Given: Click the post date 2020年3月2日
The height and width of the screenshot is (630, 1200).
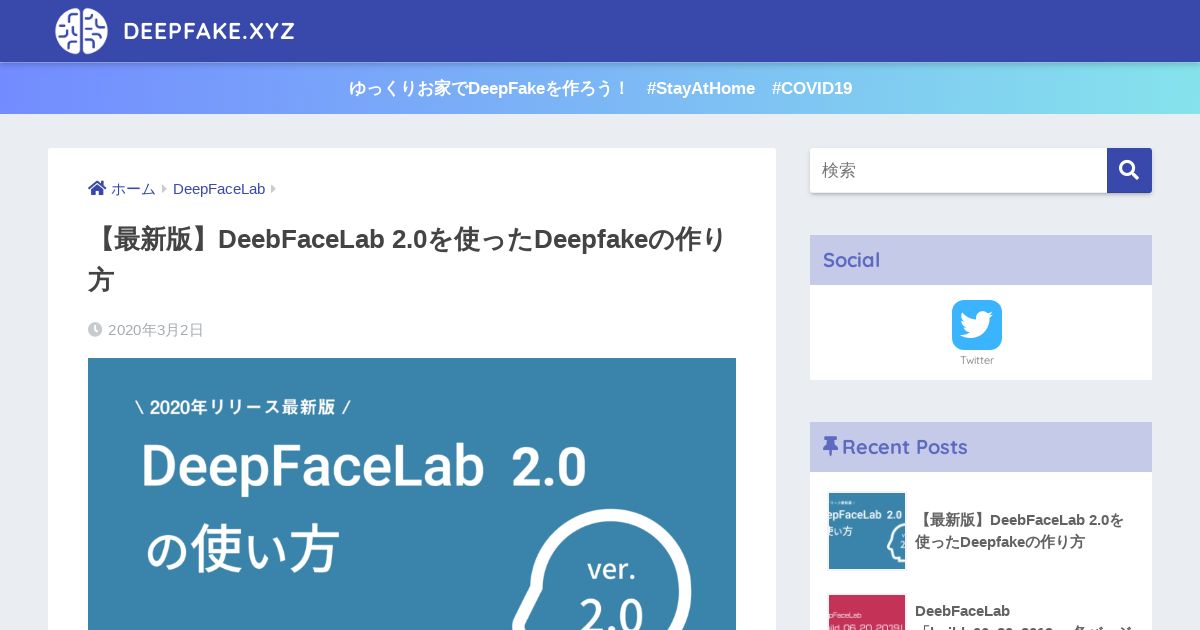Looking at the screenshot, I should [x=156, y=330].
